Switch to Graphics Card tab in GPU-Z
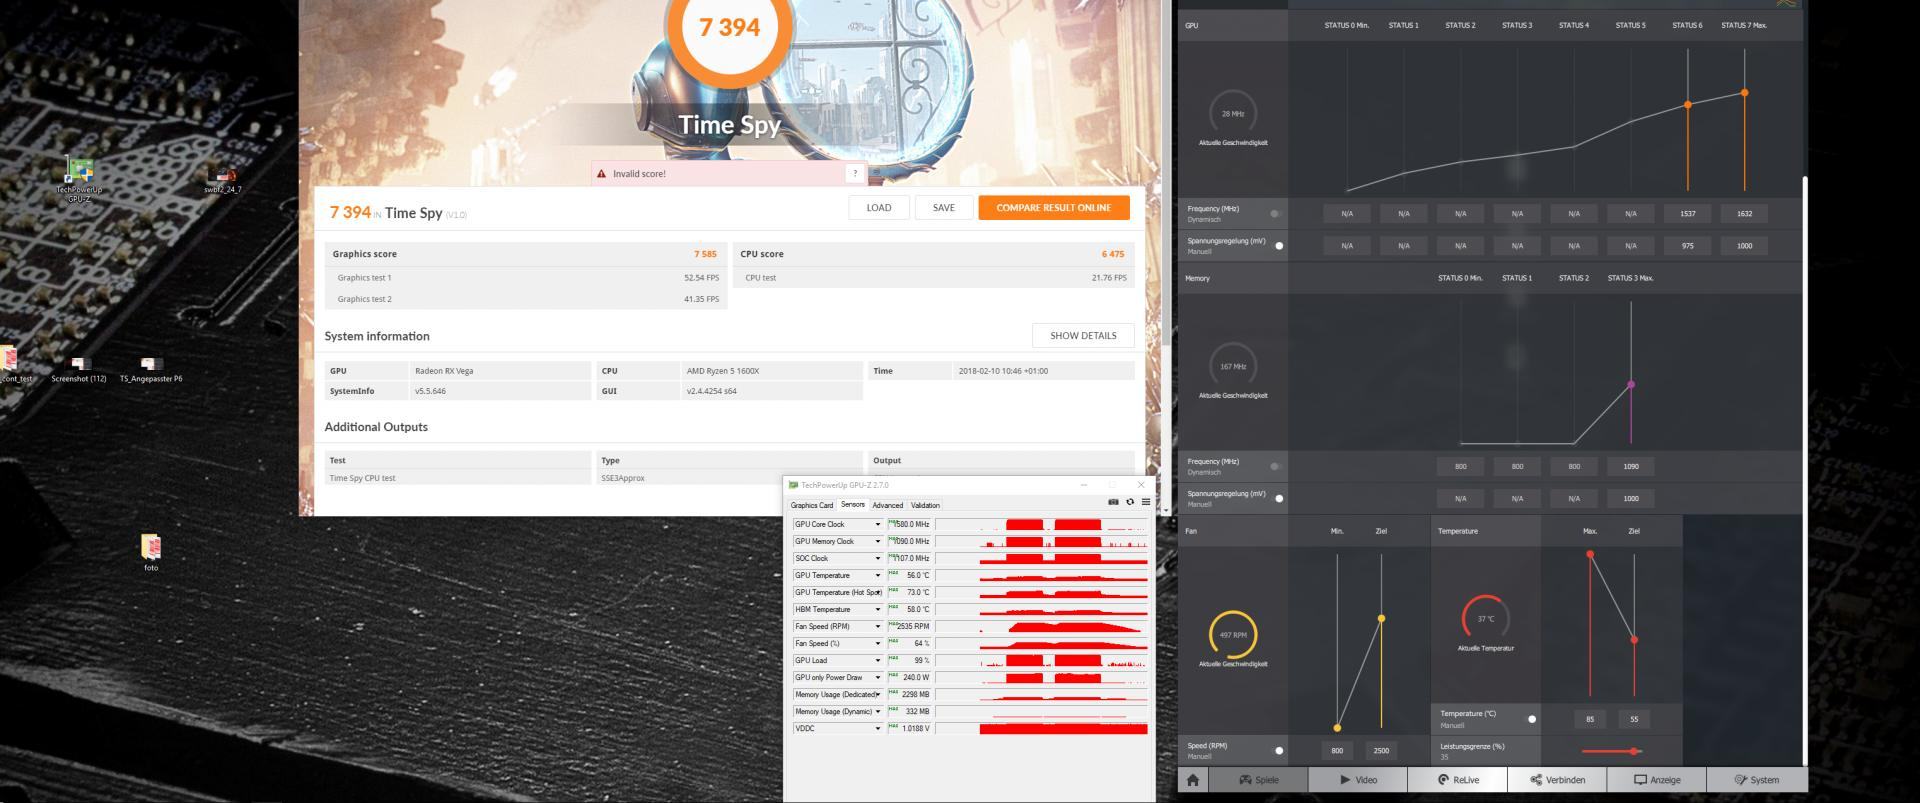 coord(812,505)
